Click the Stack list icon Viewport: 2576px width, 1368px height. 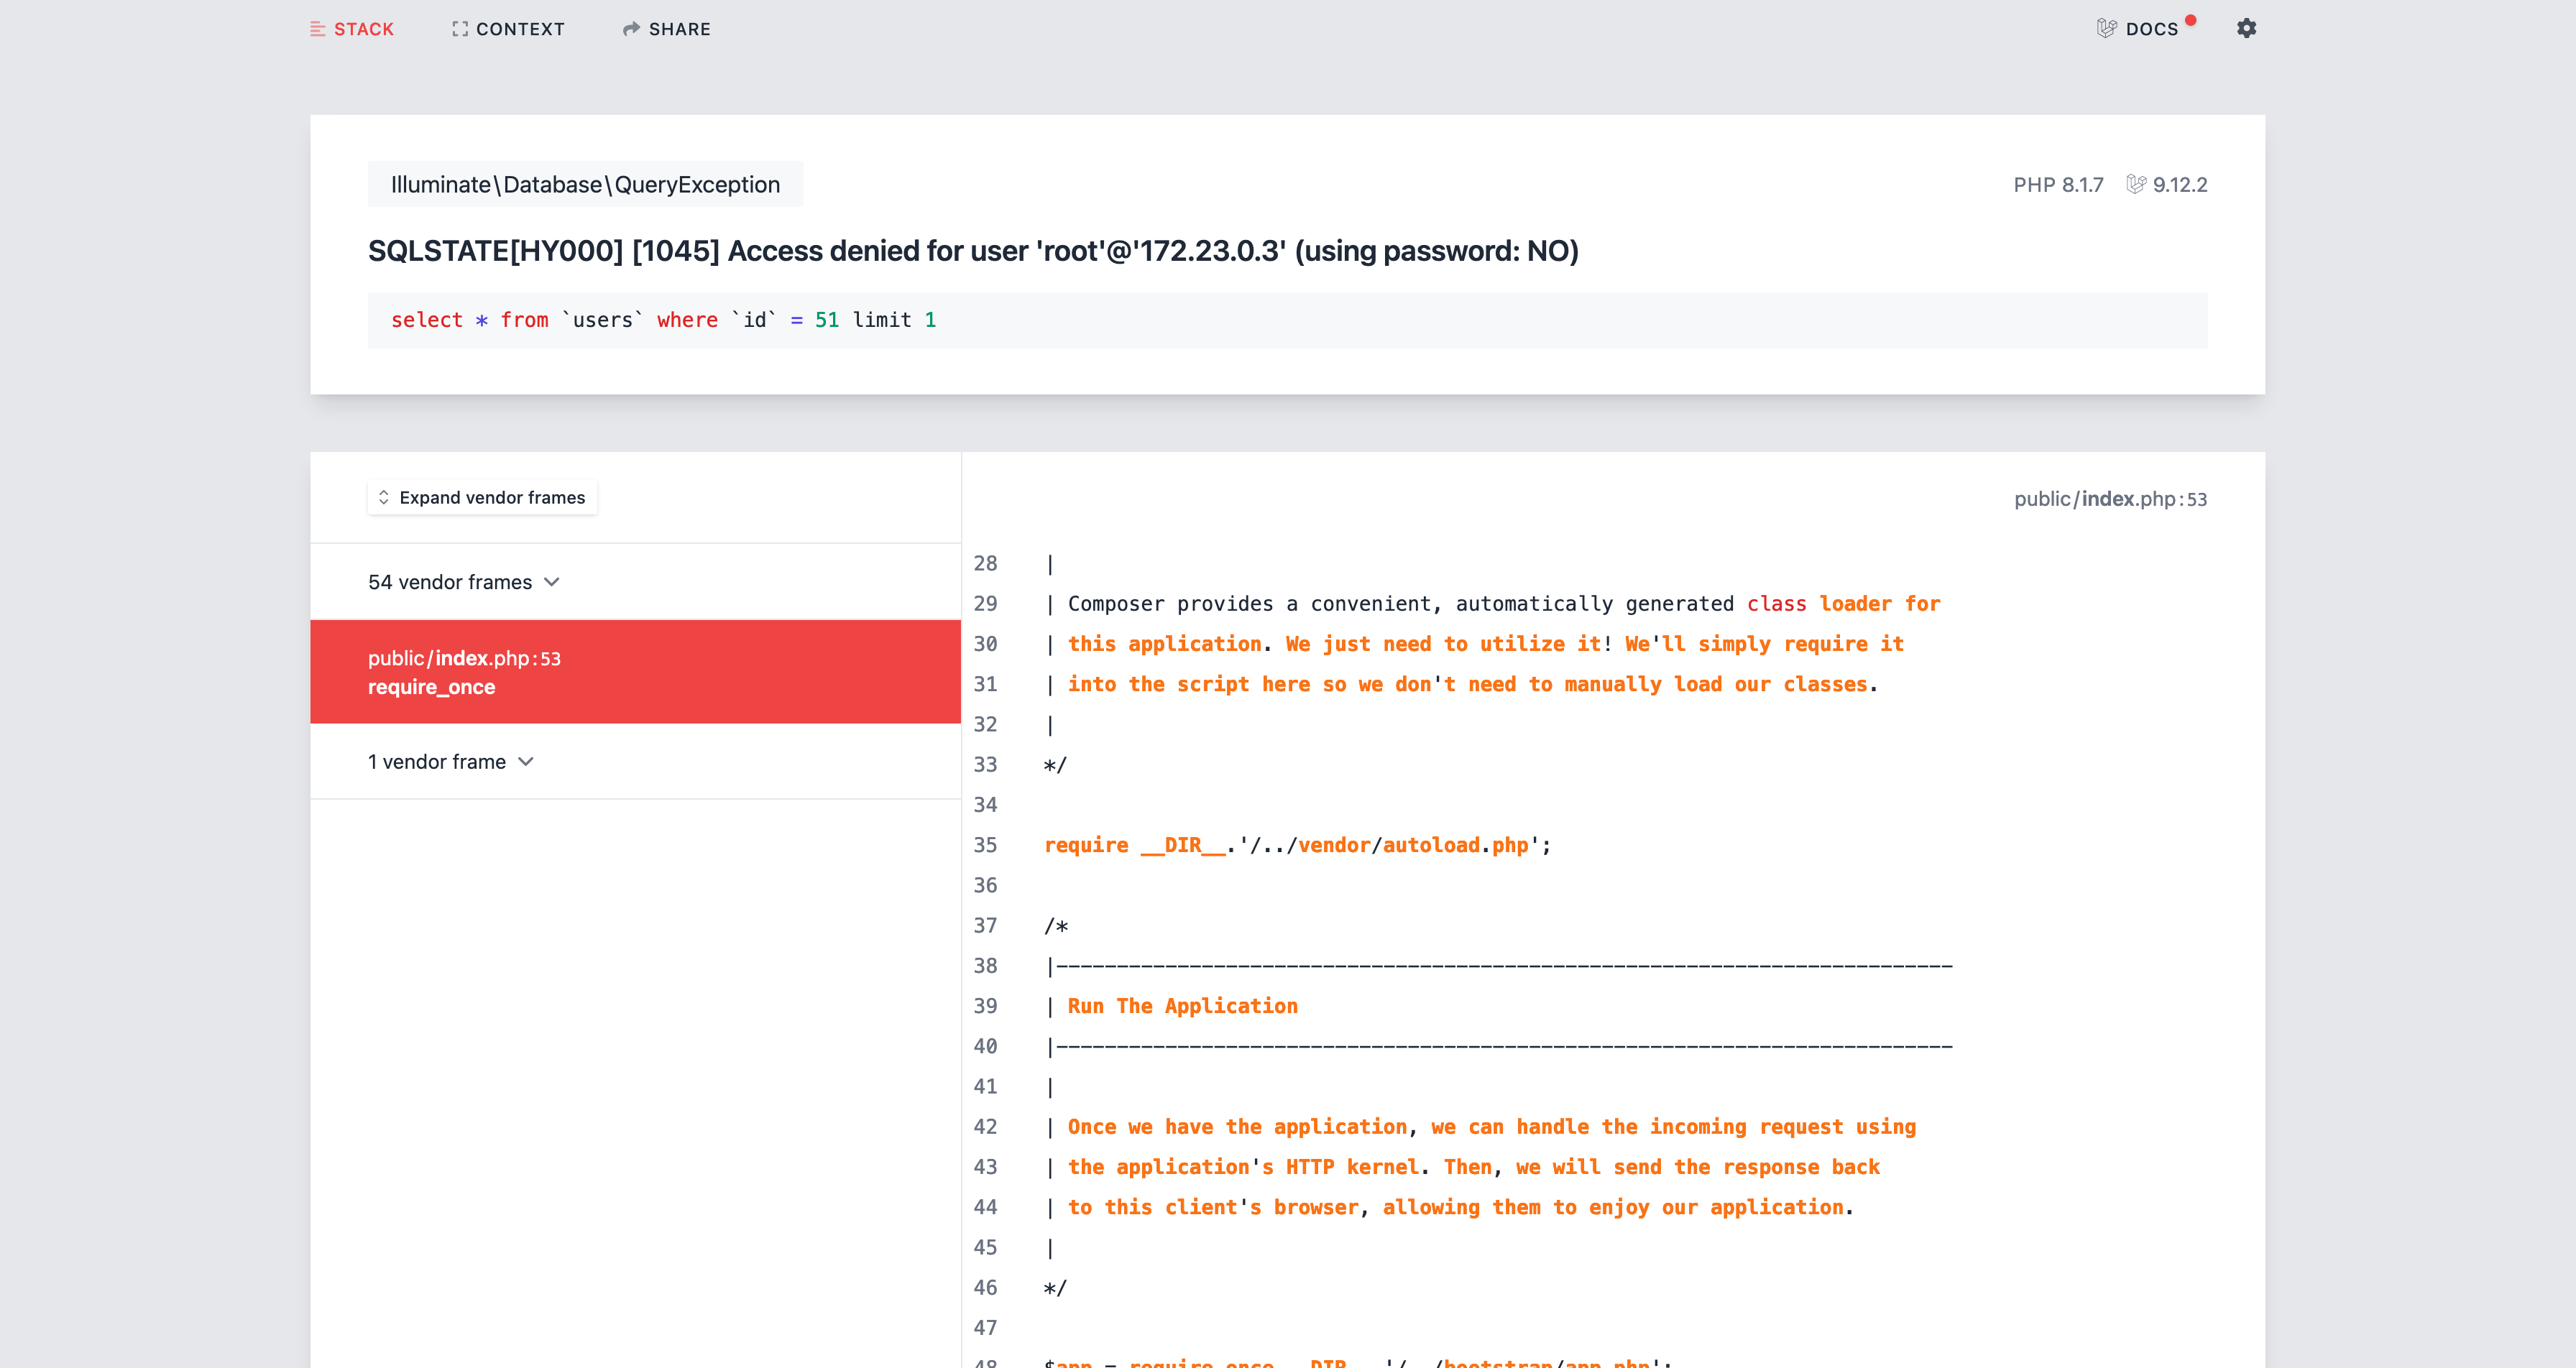pyautogui.click(x=318, y=29)
